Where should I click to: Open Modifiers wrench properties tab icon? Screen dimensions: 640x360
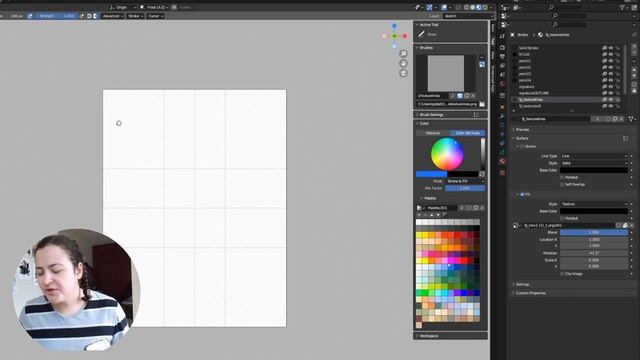point(502,116)
